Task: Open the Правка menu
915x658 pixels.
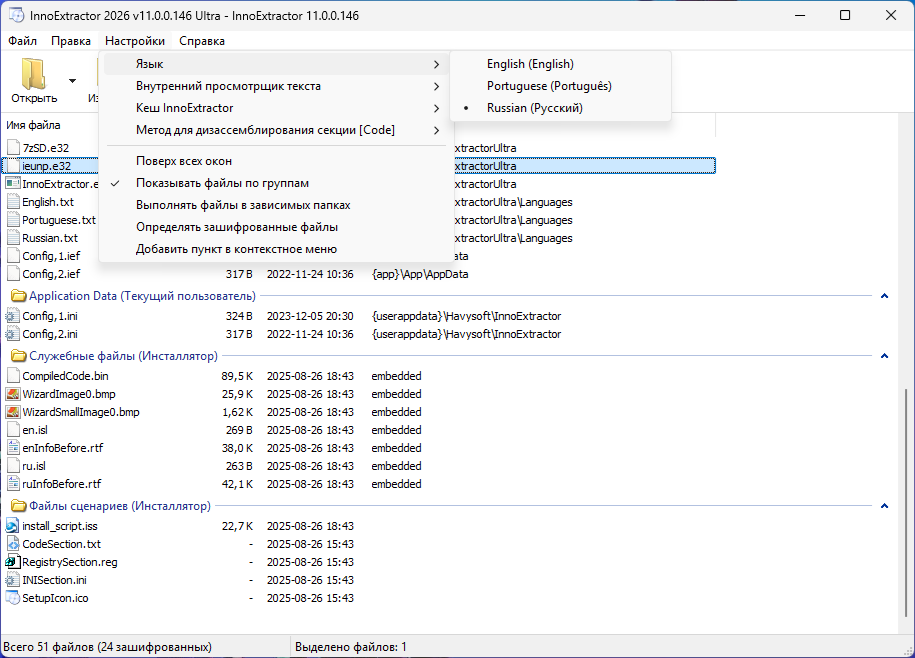Action: (x=71, y=41)
